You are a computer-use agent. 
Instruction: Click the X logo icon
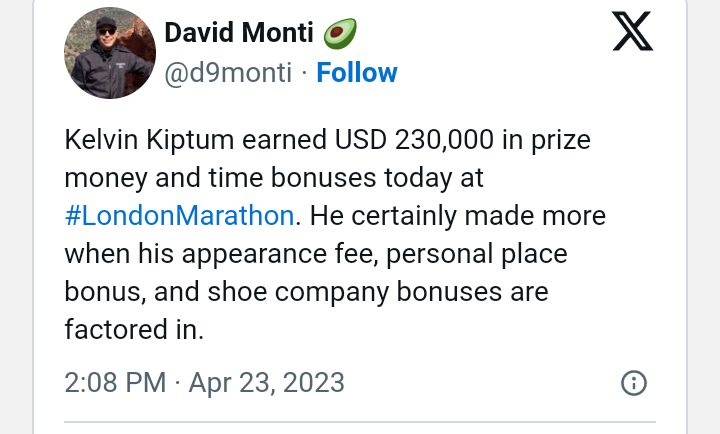[632, 33]
